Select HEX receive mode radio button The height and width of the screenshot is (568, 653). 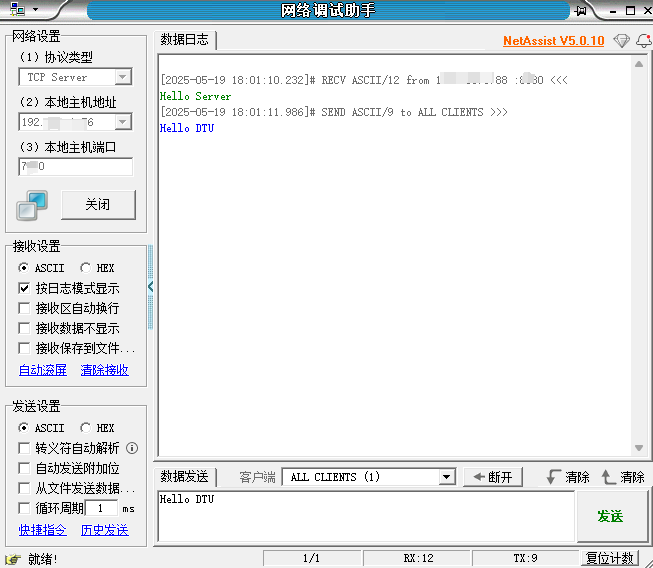[85, 268]
